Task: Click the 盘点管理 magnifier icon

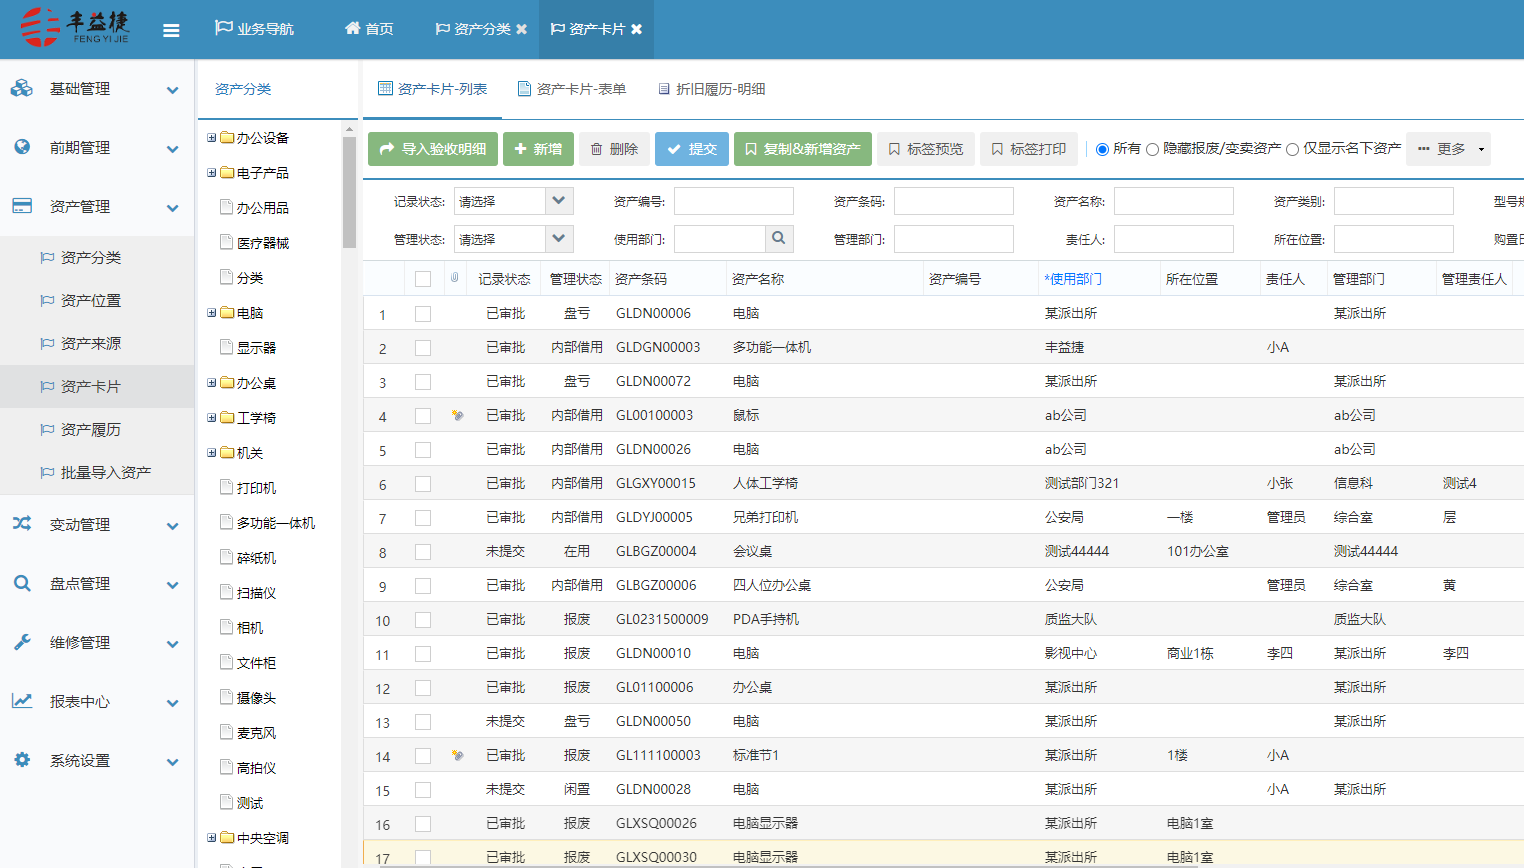Action: pyautogui.click(x=22, y=583)
